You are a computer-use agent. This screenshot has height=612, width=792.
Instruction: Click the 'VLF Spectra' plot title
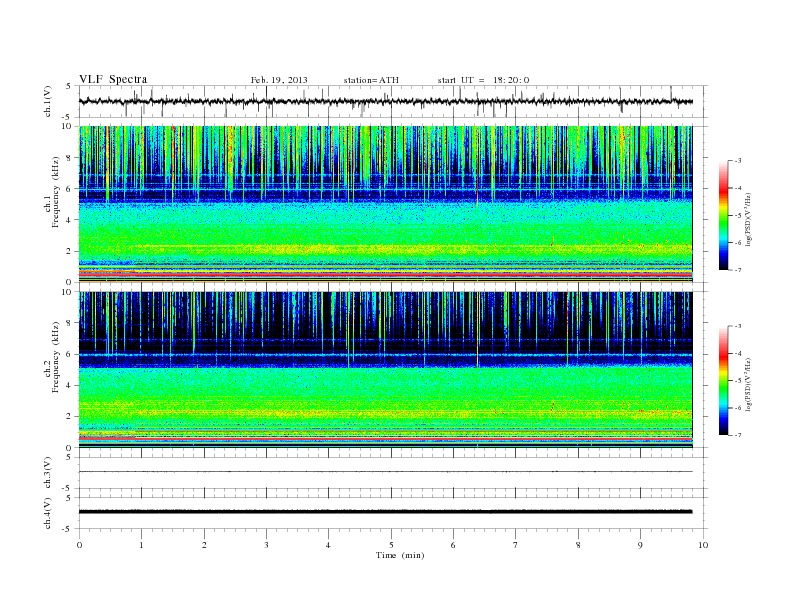tap(113, 79)
